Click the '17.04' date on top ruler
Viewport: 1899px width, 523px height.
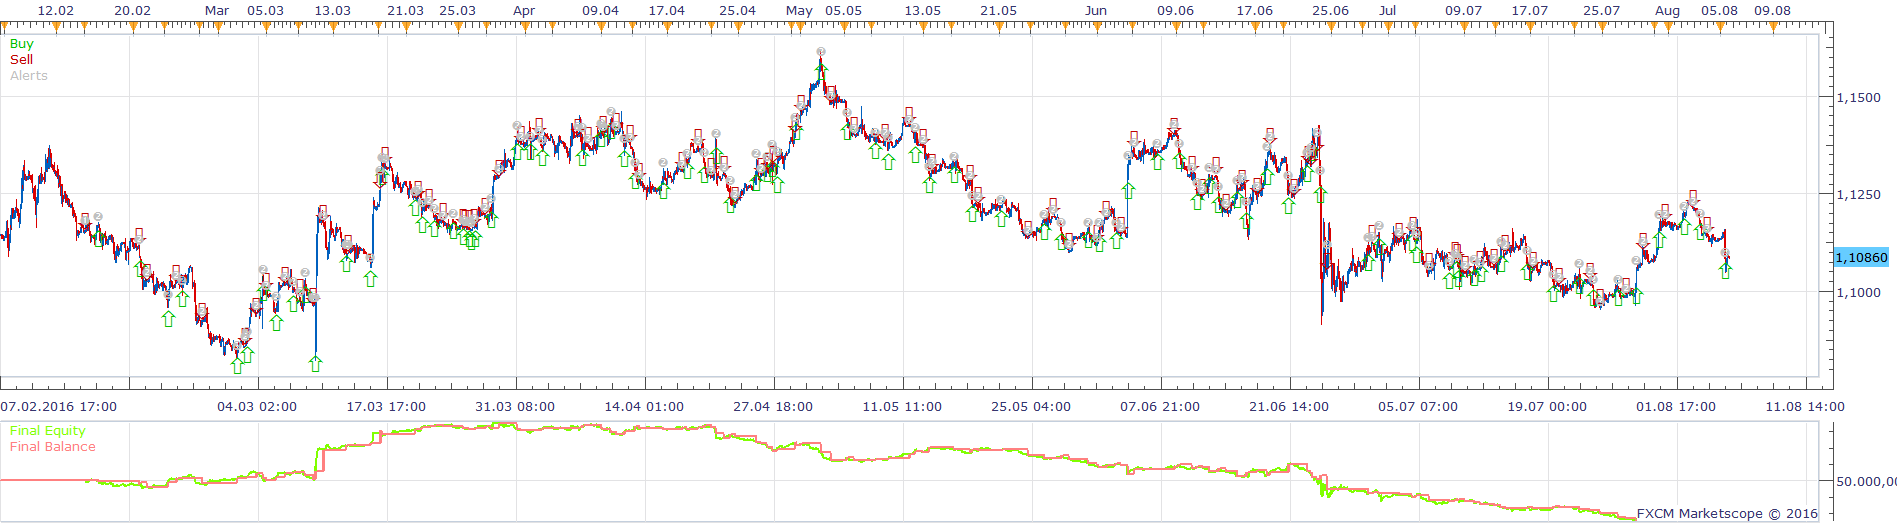pos(666,10)
